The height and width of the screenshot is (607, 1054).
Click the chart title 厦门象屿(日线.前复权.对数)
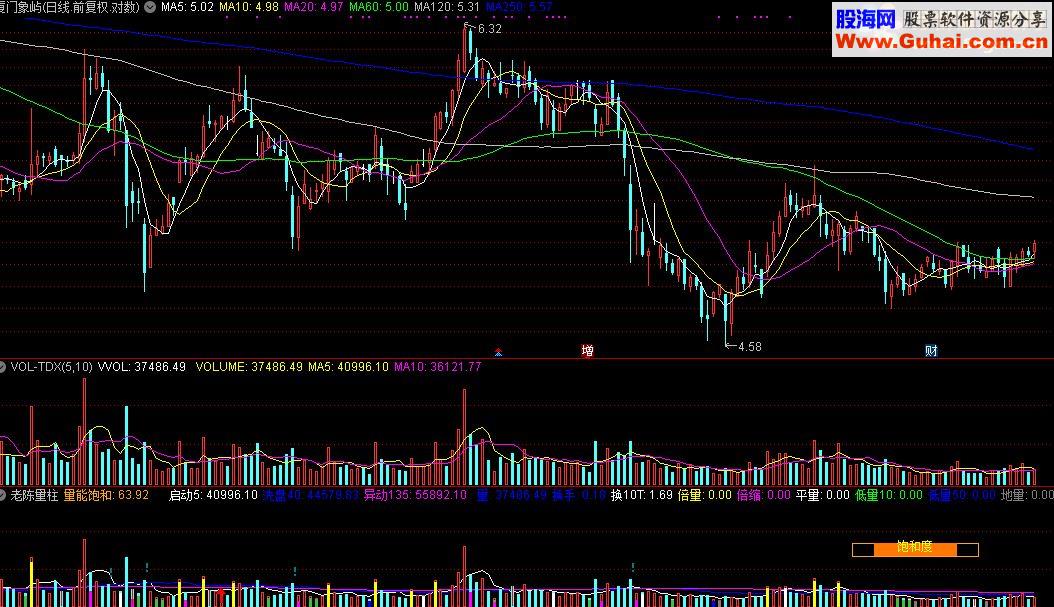pos(70,7)
